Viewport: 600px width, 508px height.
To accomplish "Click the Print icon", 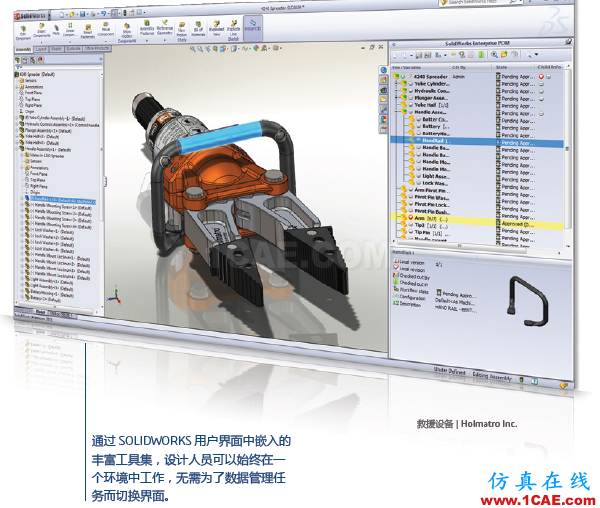I will click(x=93, y=14).
